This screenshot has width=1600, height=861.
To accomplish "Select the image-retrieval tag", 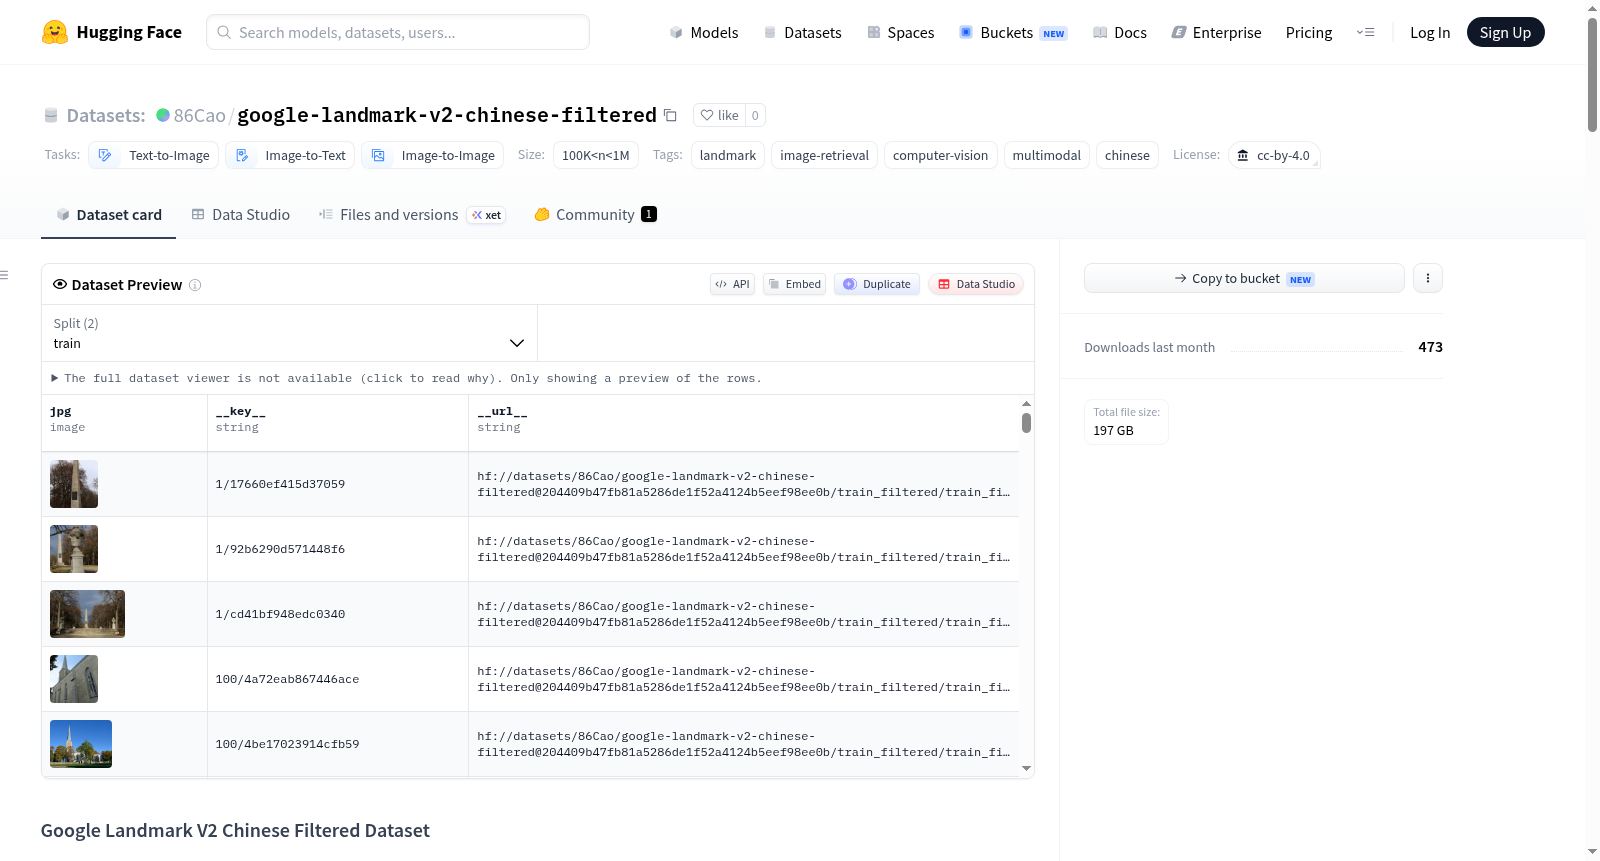I will (x=825, y=155).
